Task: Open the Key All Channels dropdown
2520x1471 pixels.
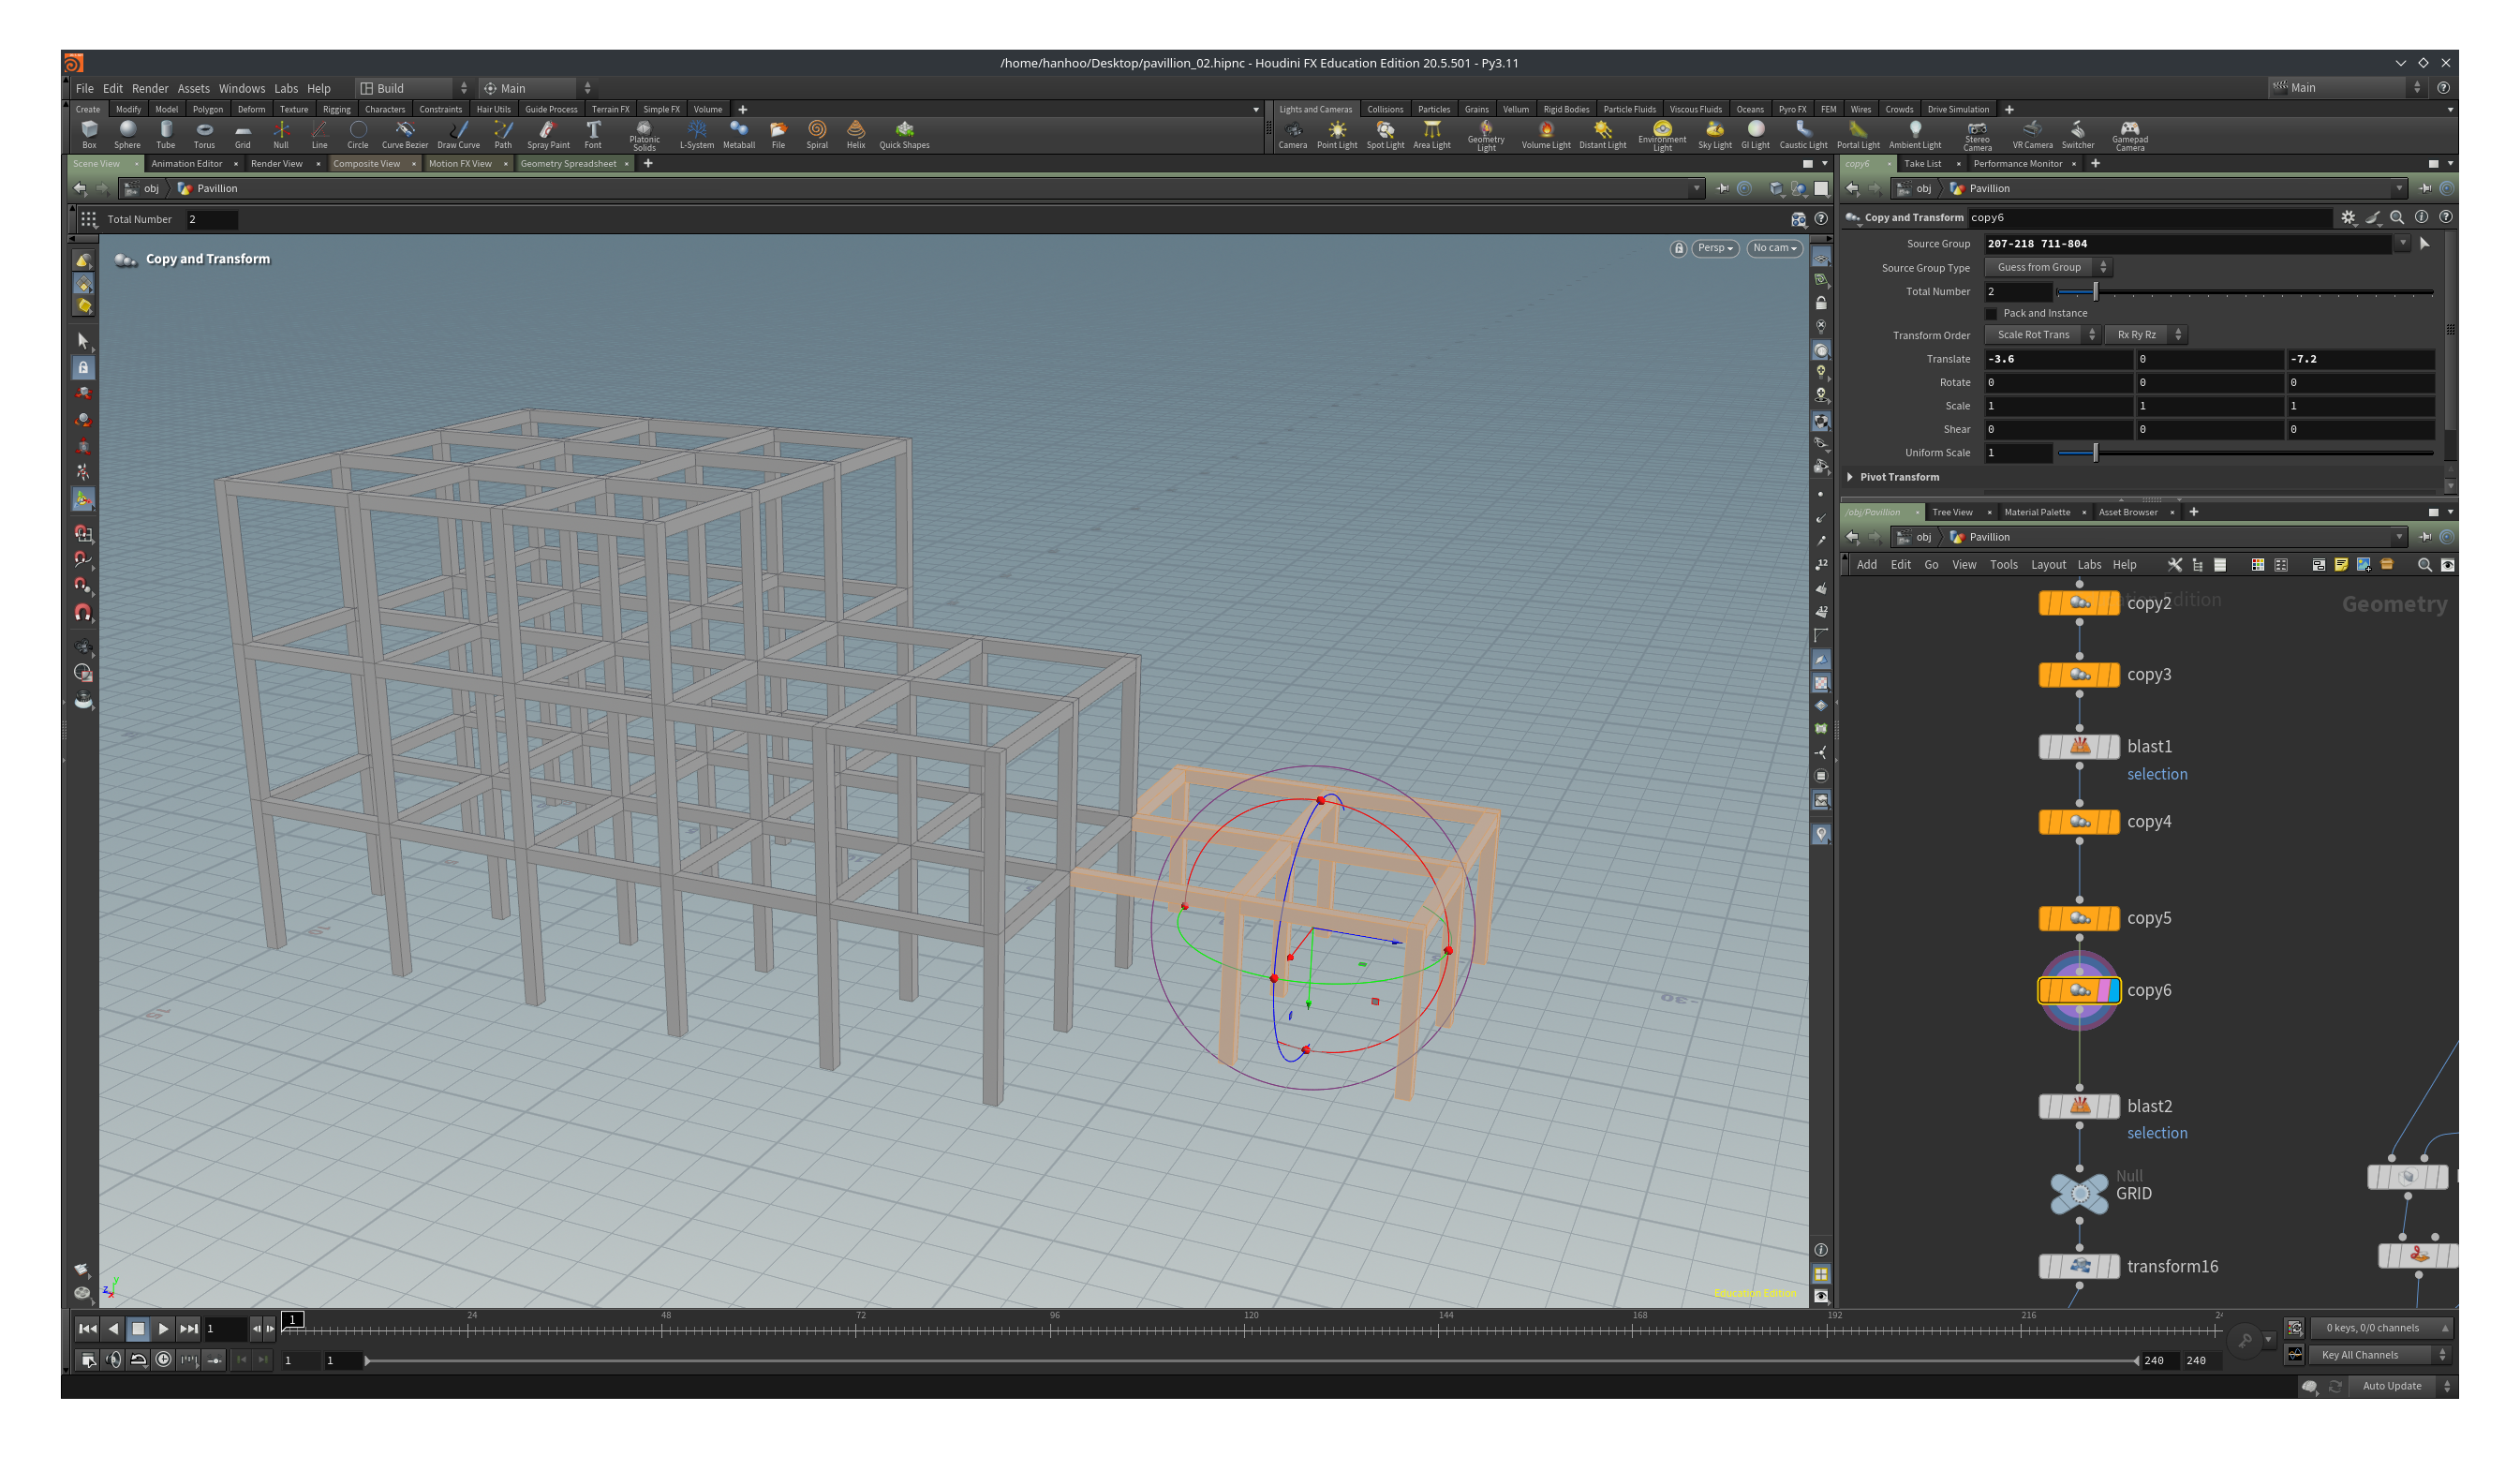Action: (2380, 1355)
